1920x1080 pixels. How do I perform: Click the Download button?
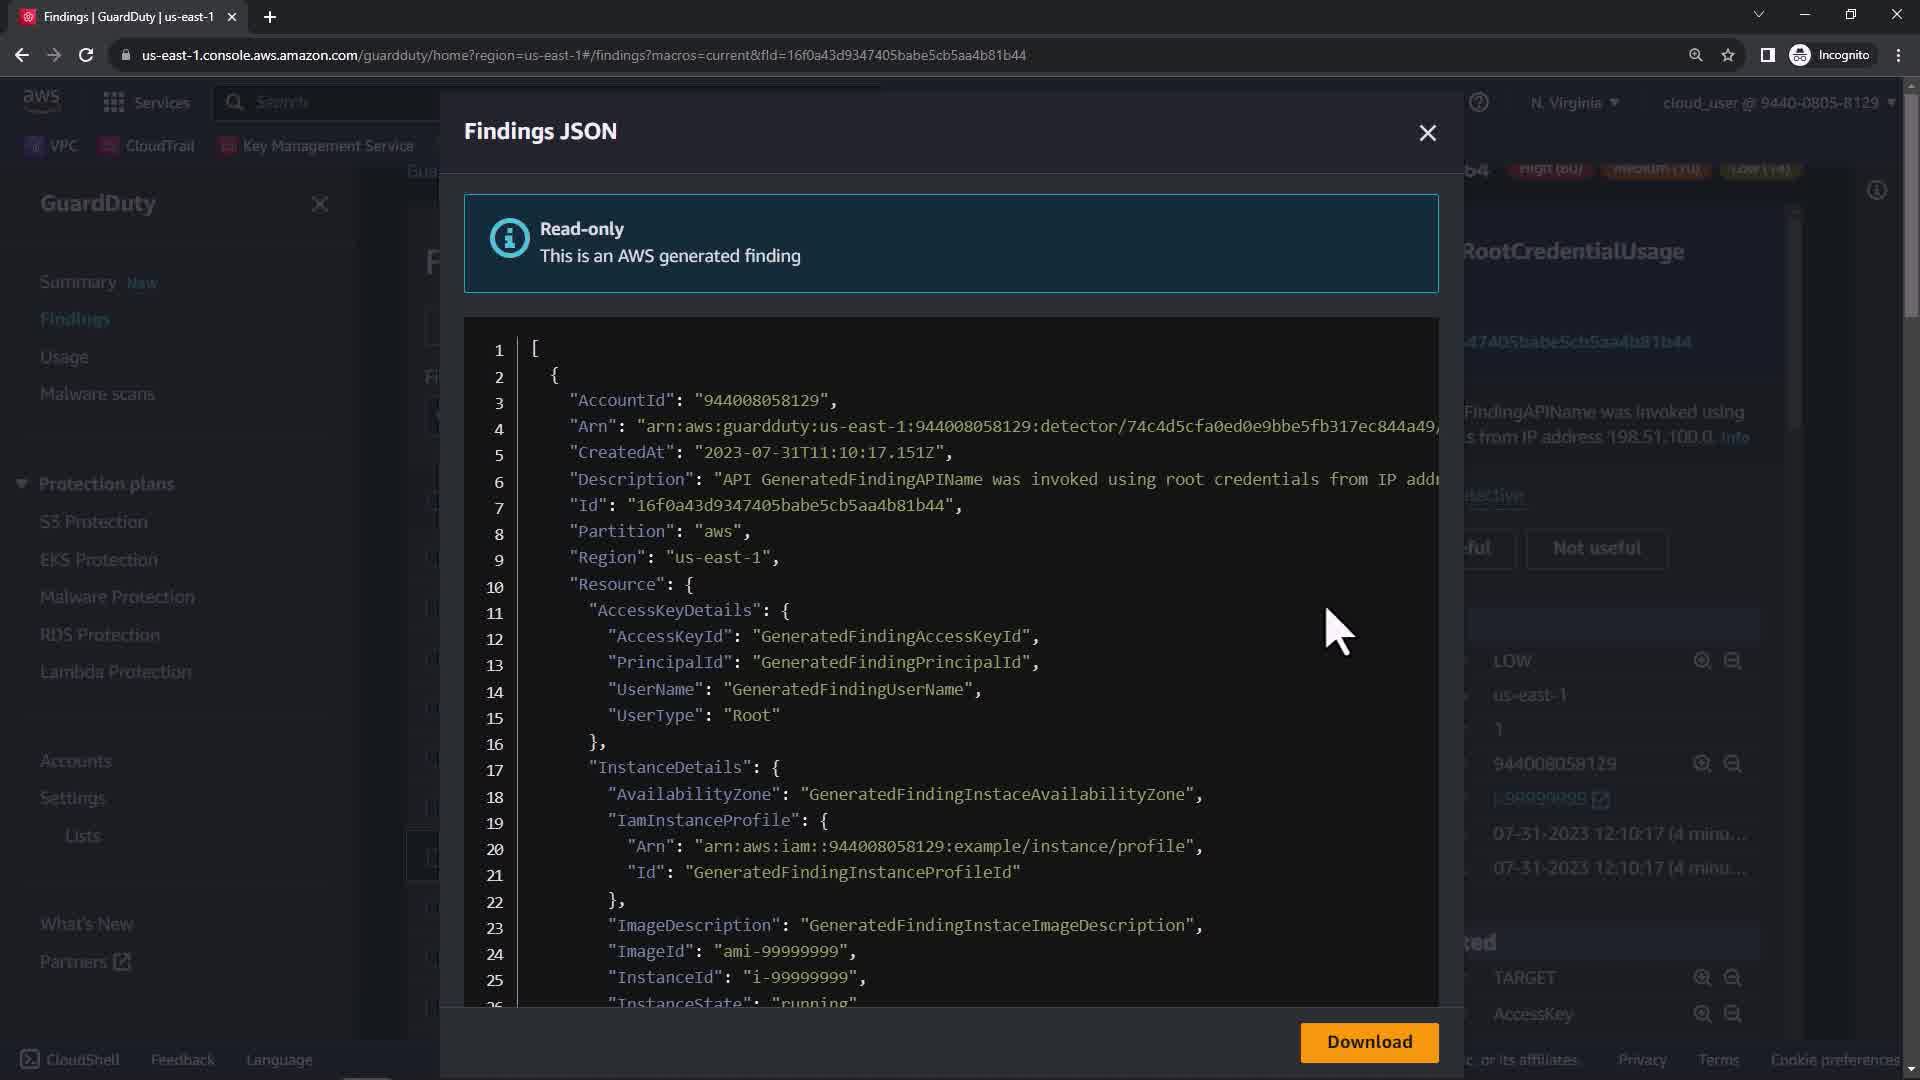(x=1369, y=1042)
